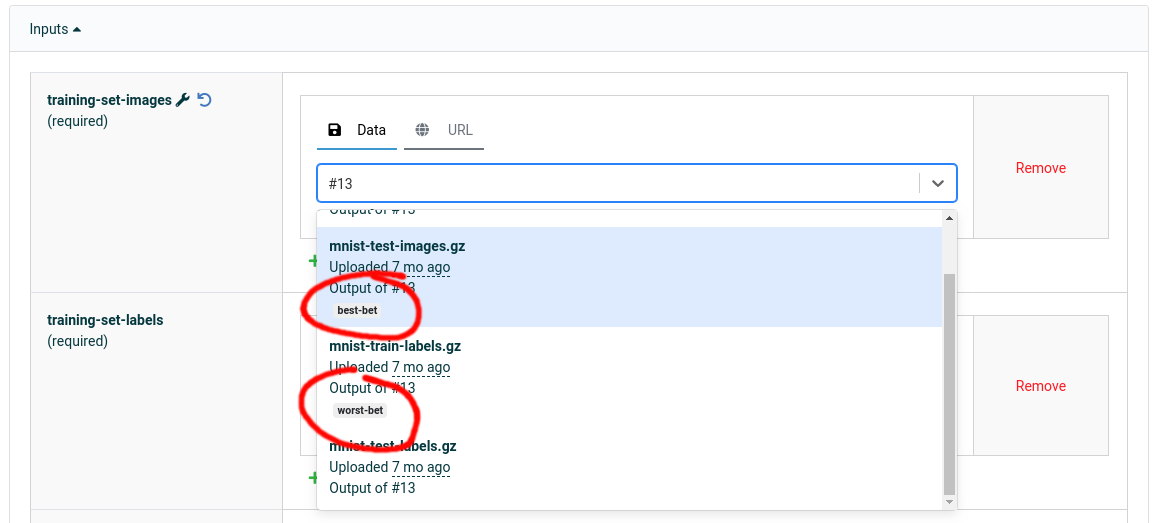This screenshot has width=1159, height=523.
Task: Click '7 mo ago' under mnist-test-images.gz
Action: [x=421, y=267]
